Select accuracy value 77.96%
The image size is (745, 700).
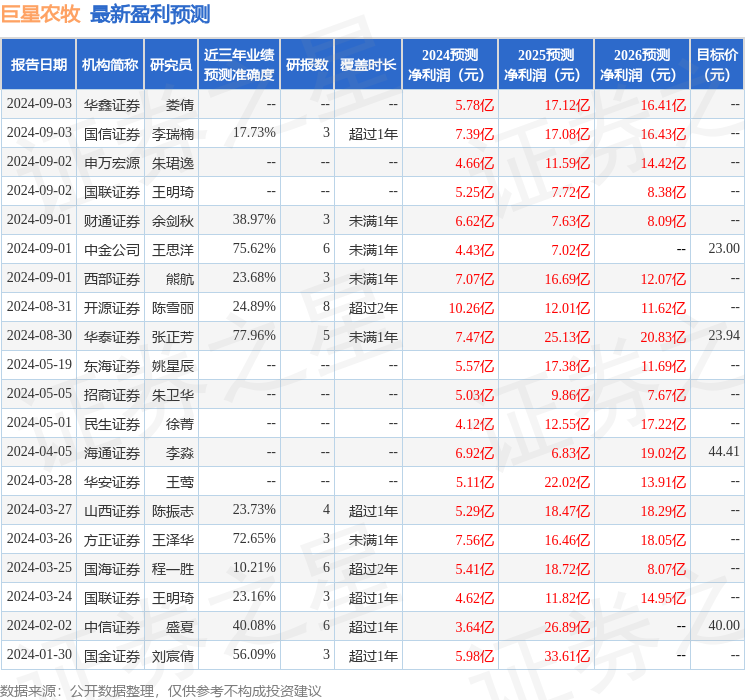pyautogui.click(x=254, y=336)
